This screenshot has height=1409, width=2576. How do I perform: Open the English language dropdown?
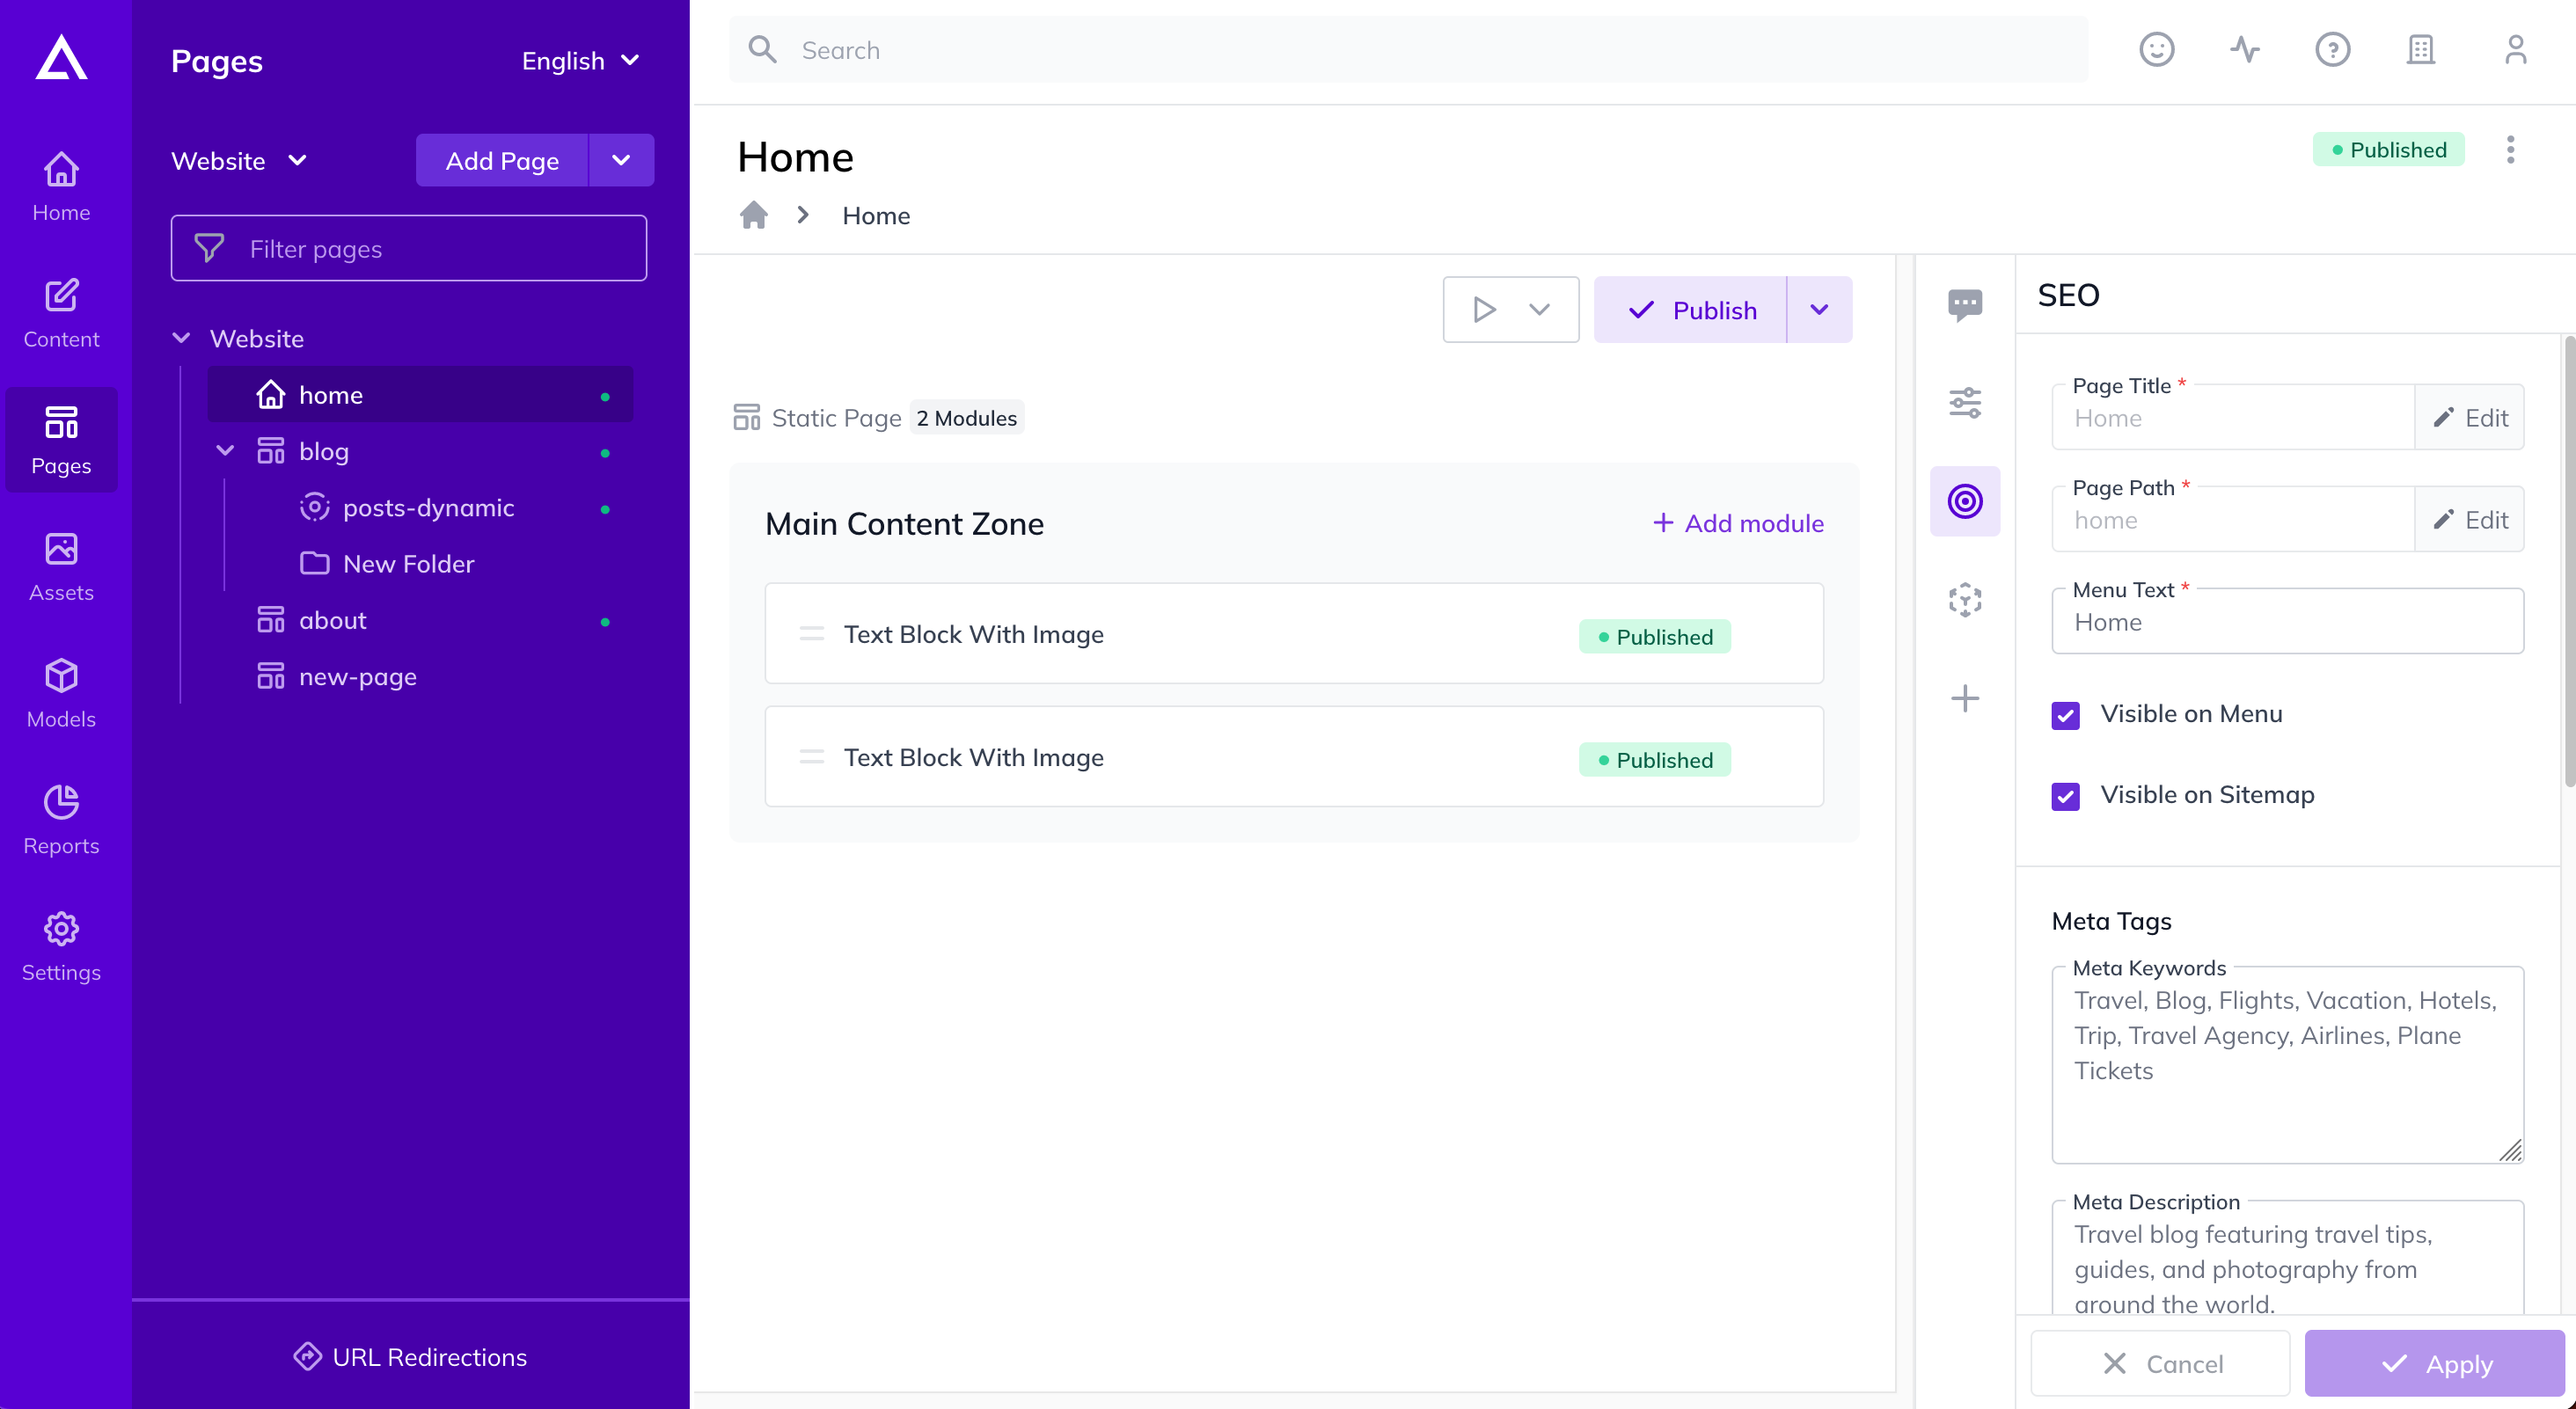click(580, 61)
